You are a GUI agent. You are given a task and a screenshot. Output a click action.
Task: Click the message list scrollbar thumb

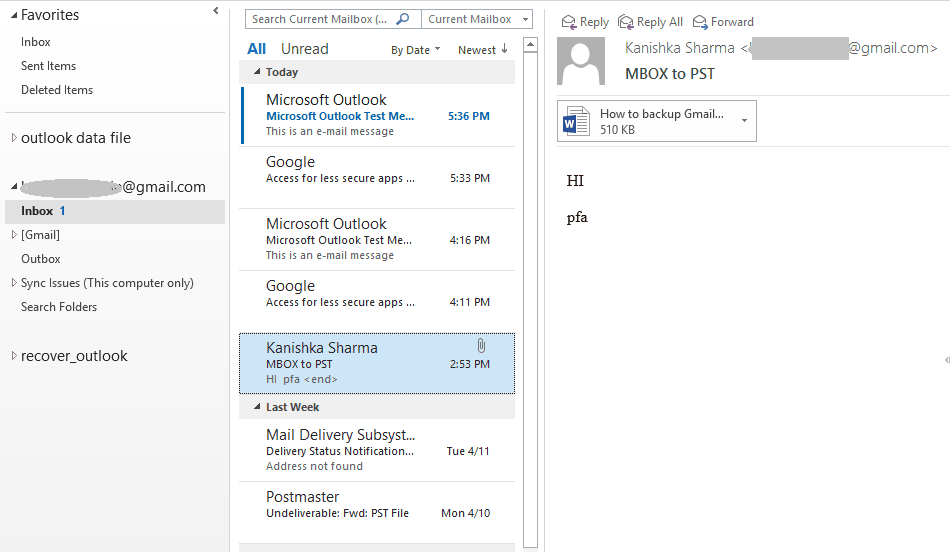[530, 299]
